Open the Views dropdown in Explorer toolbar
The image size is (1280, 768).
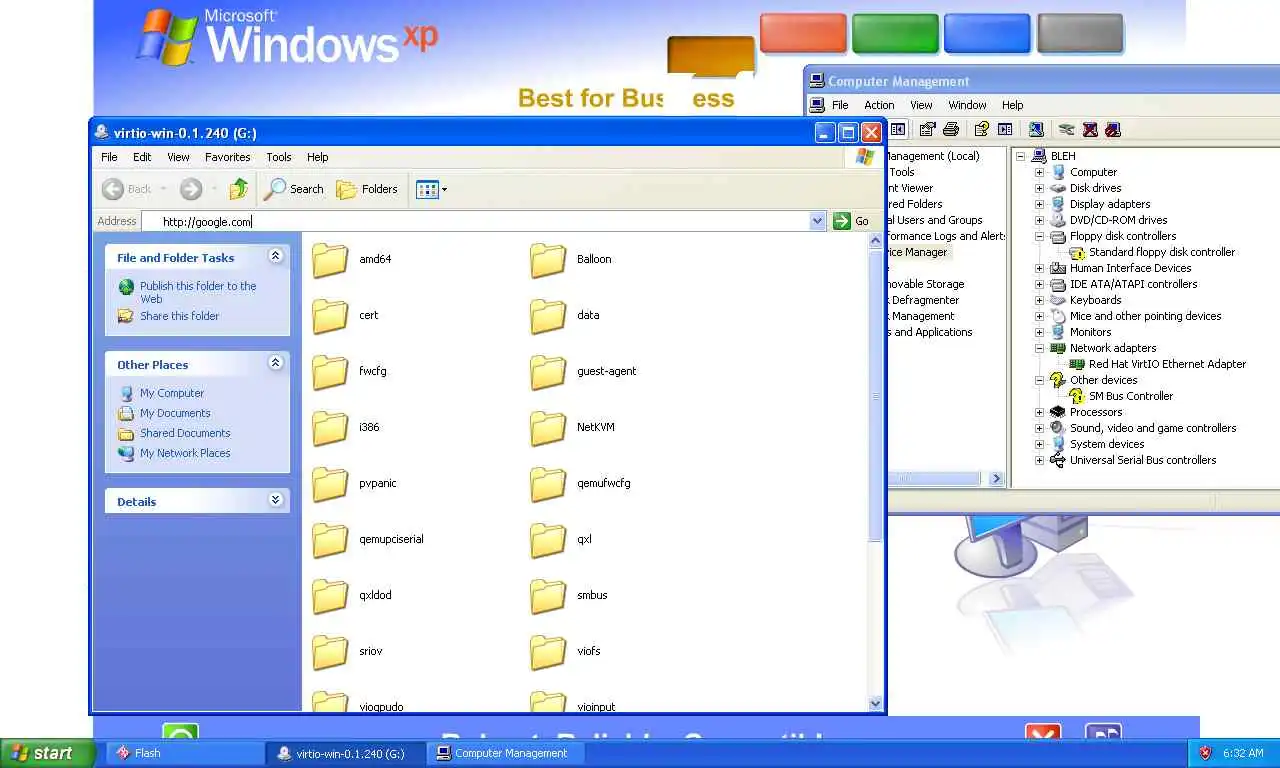(444, 189)
